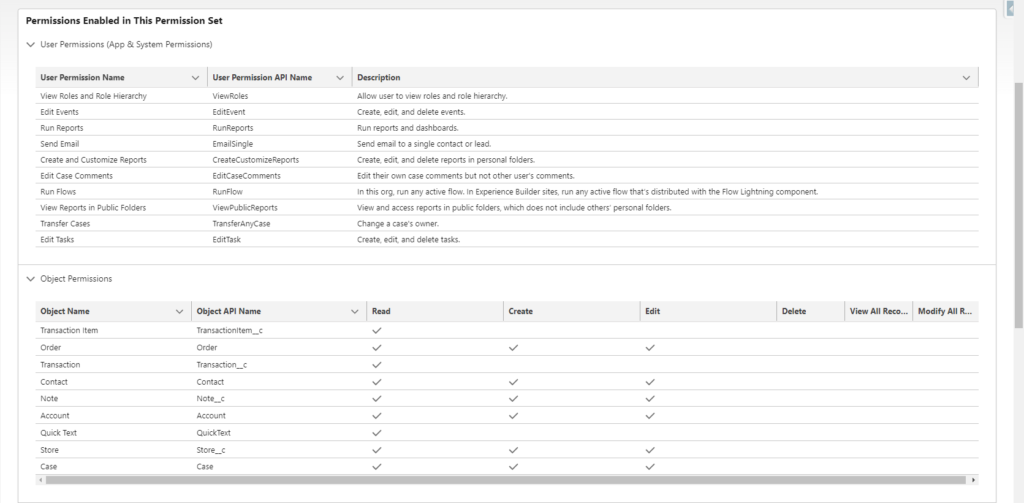Click Edit checkmark for Account row
The image size is (1024, 503).
pos(650,415)
